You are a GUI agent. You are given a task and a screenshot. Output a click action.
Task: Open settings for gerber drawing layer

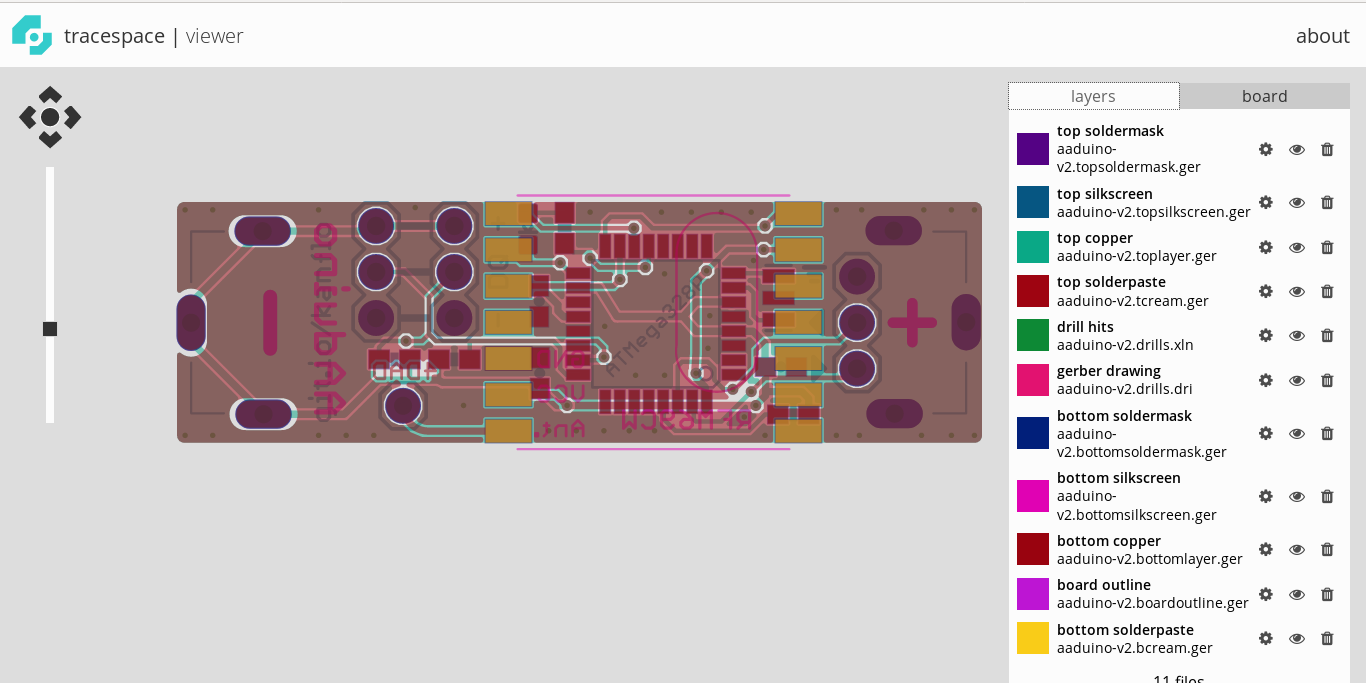[1265, 380]
